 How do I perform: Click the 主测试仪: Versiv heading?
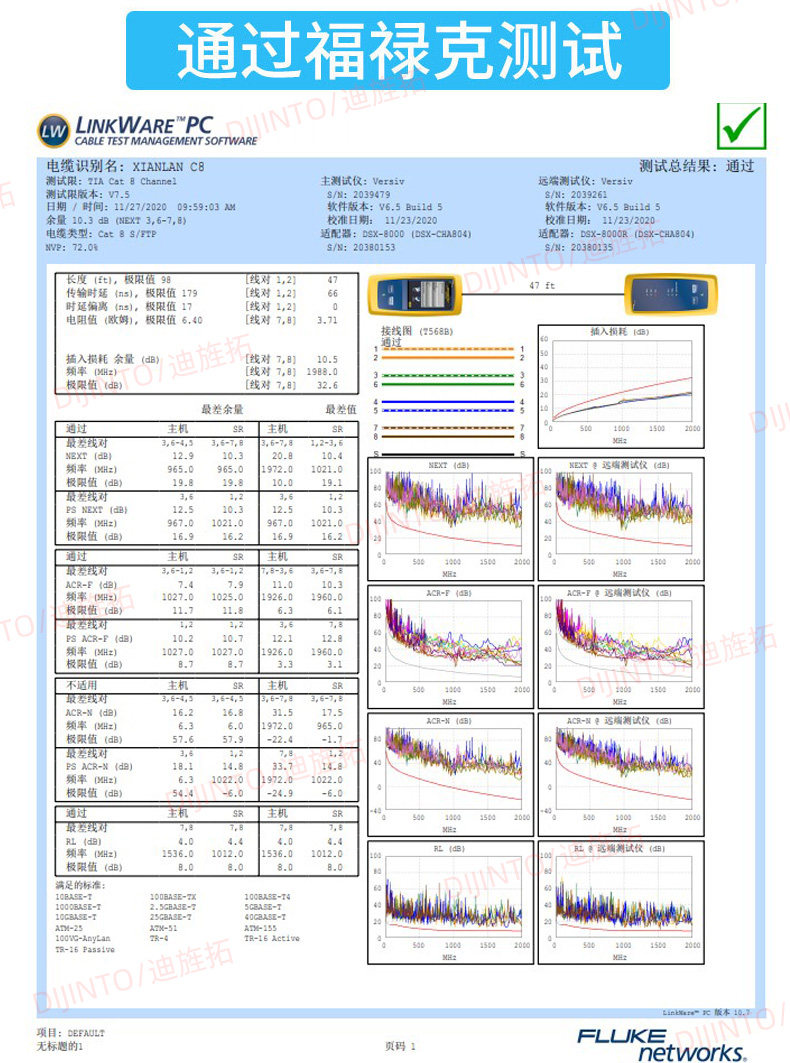pos(362,181)
